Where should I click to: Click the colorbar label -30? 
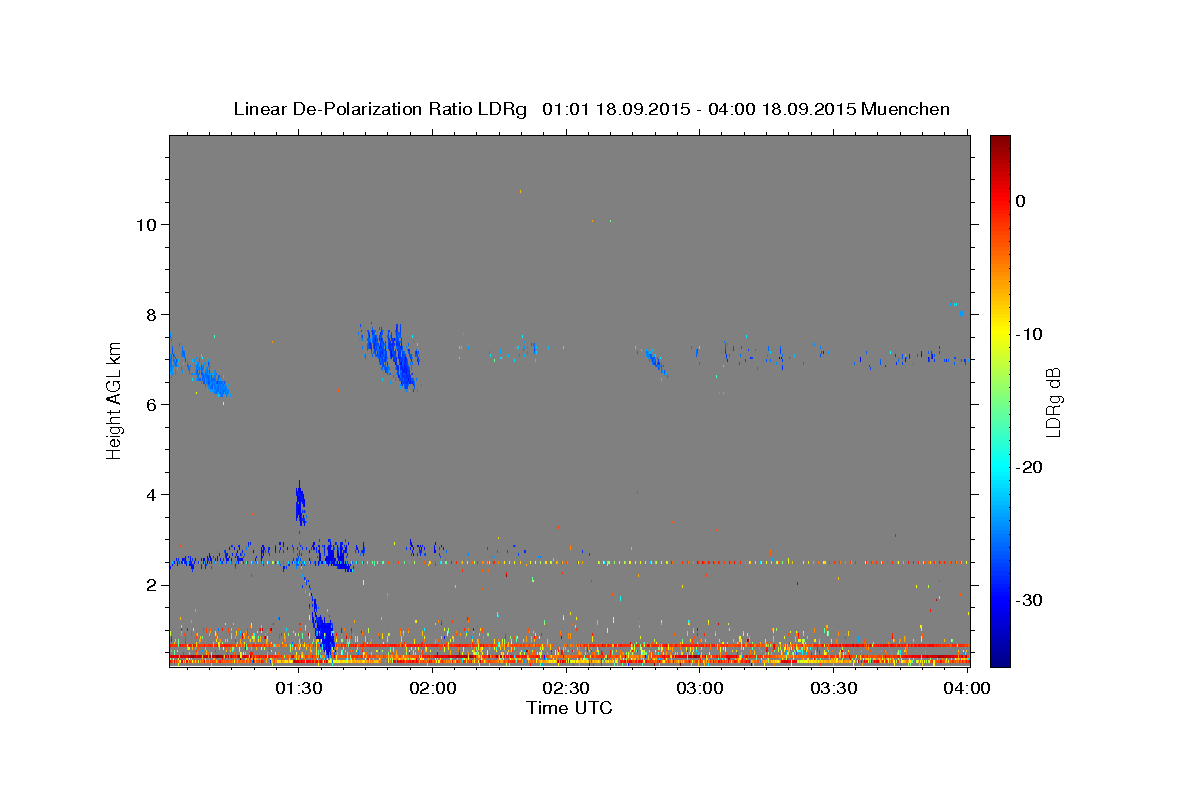(x=1028, y=600)
